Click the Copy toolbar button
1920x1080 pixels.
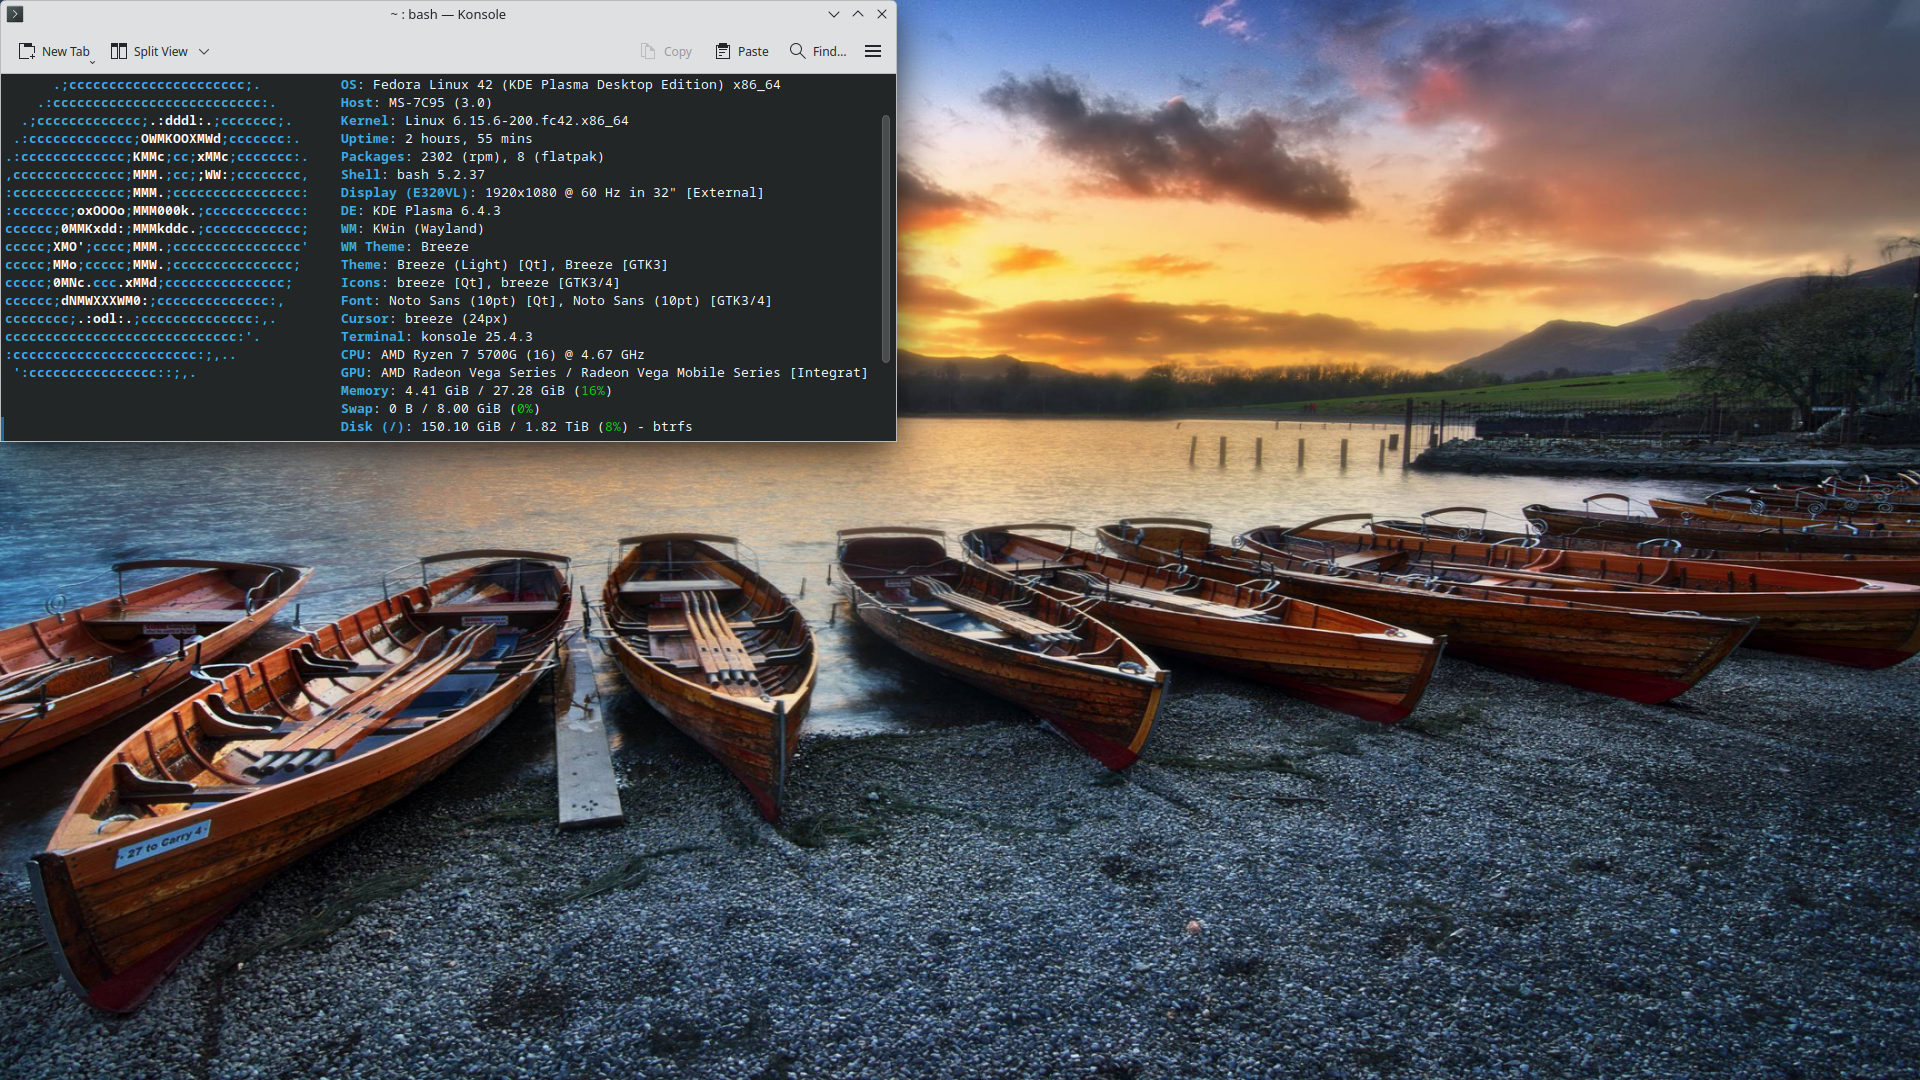(x=666, y=51)
